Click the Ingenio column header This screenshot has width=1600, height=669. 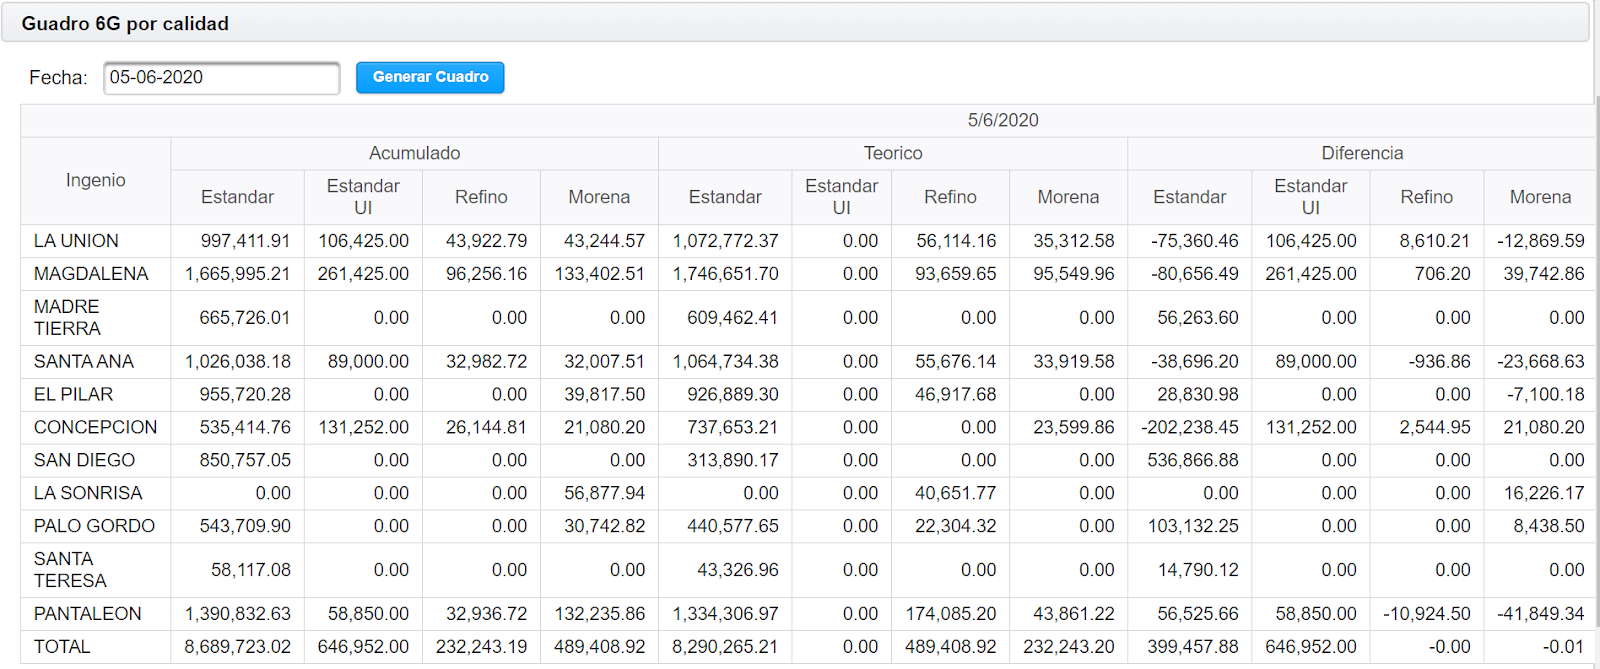[96, 180]
